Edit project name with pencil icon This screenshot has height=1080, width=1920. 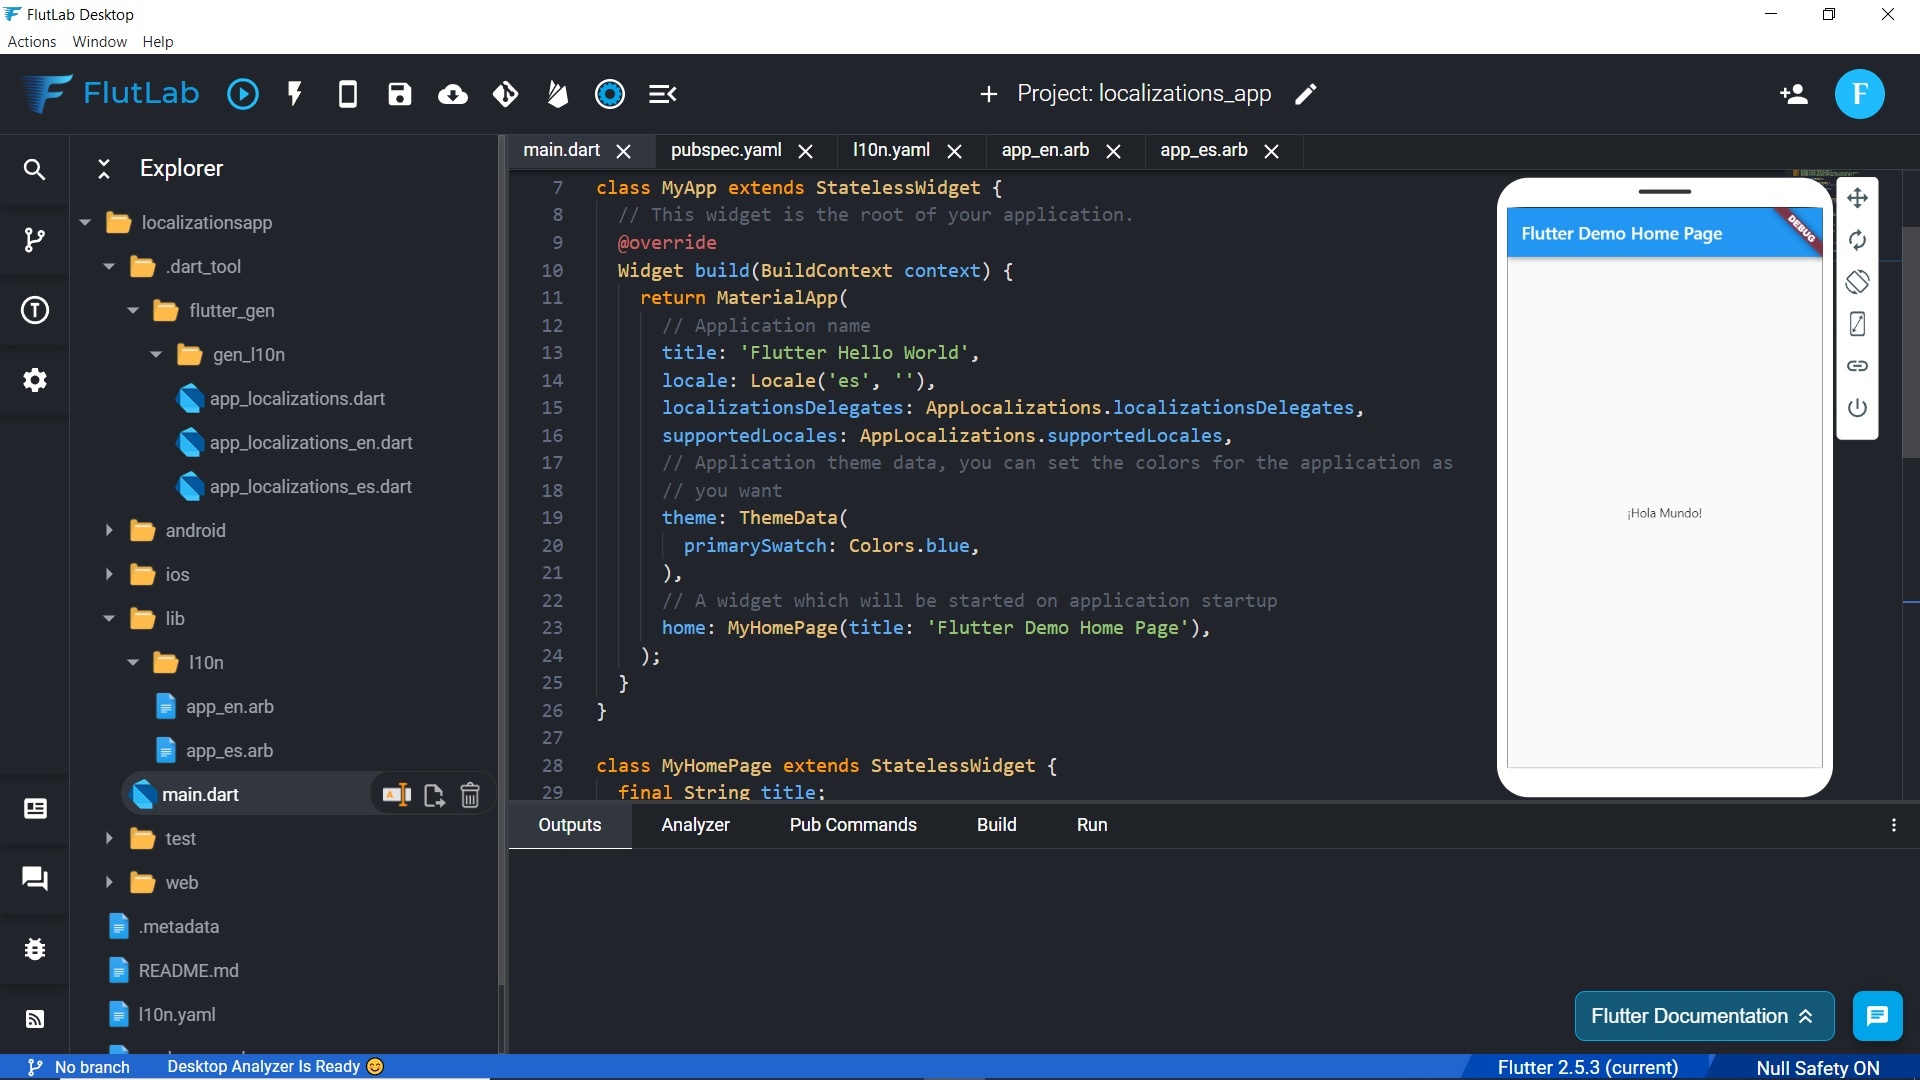point(1306,94)
